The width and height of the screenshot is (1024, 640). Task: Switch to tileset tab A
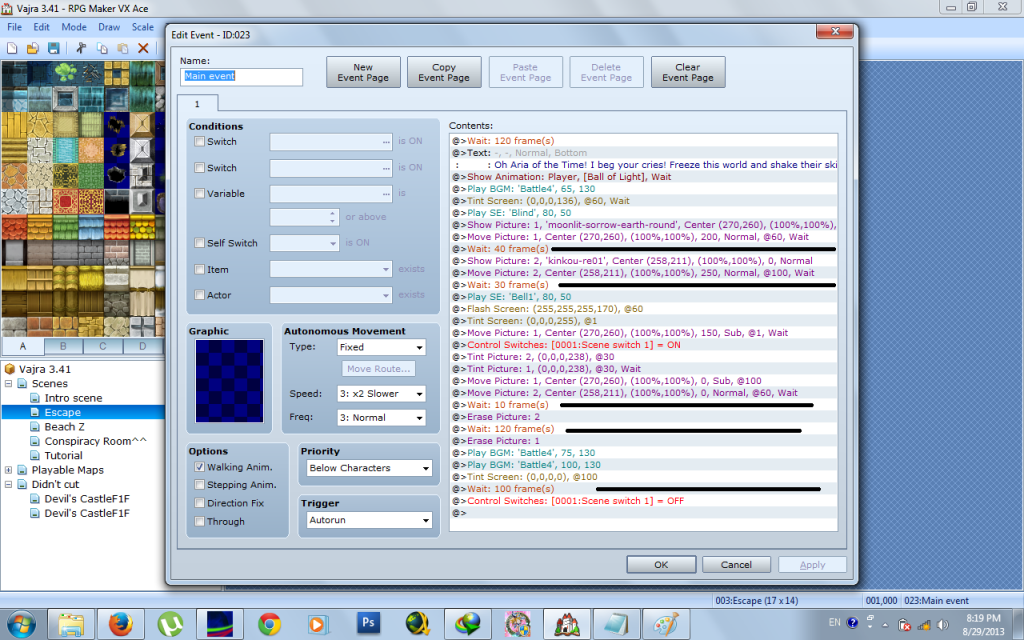tap(24, 346)
